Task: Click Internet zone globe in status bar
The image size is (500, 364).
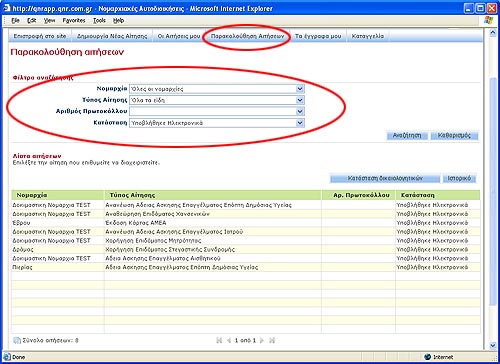Action: tap(428, 357)
